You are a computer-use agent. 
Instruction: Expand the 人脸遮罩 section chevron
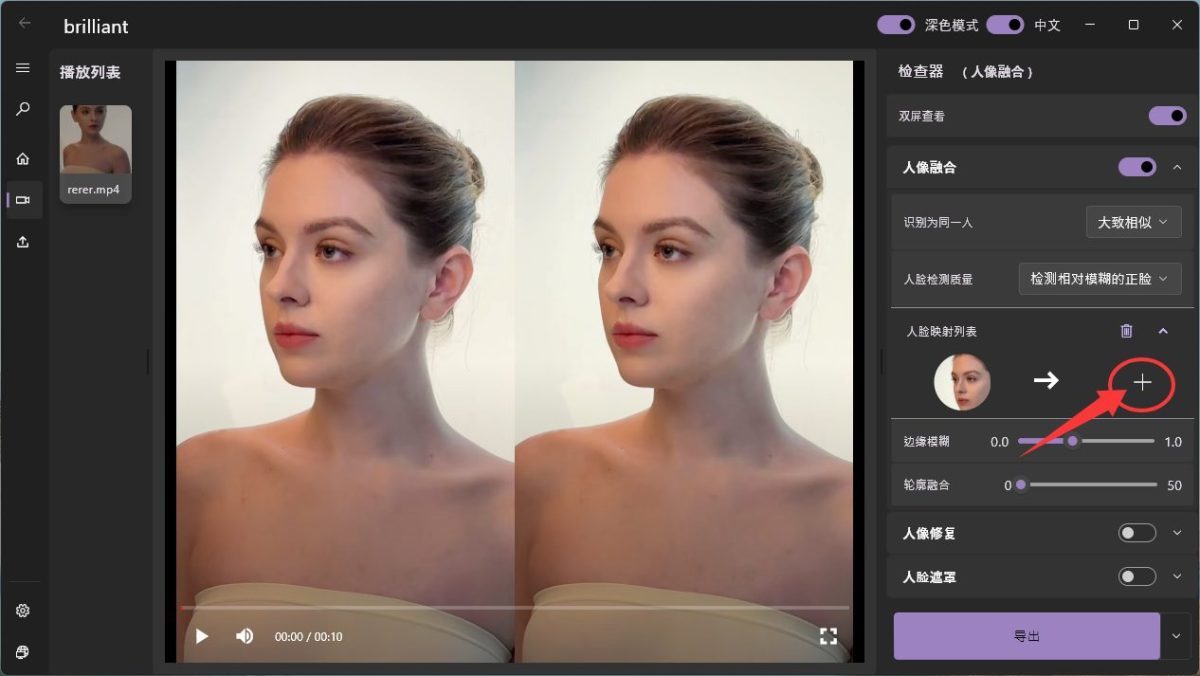pyautogui.click(x=1177, y=577)
